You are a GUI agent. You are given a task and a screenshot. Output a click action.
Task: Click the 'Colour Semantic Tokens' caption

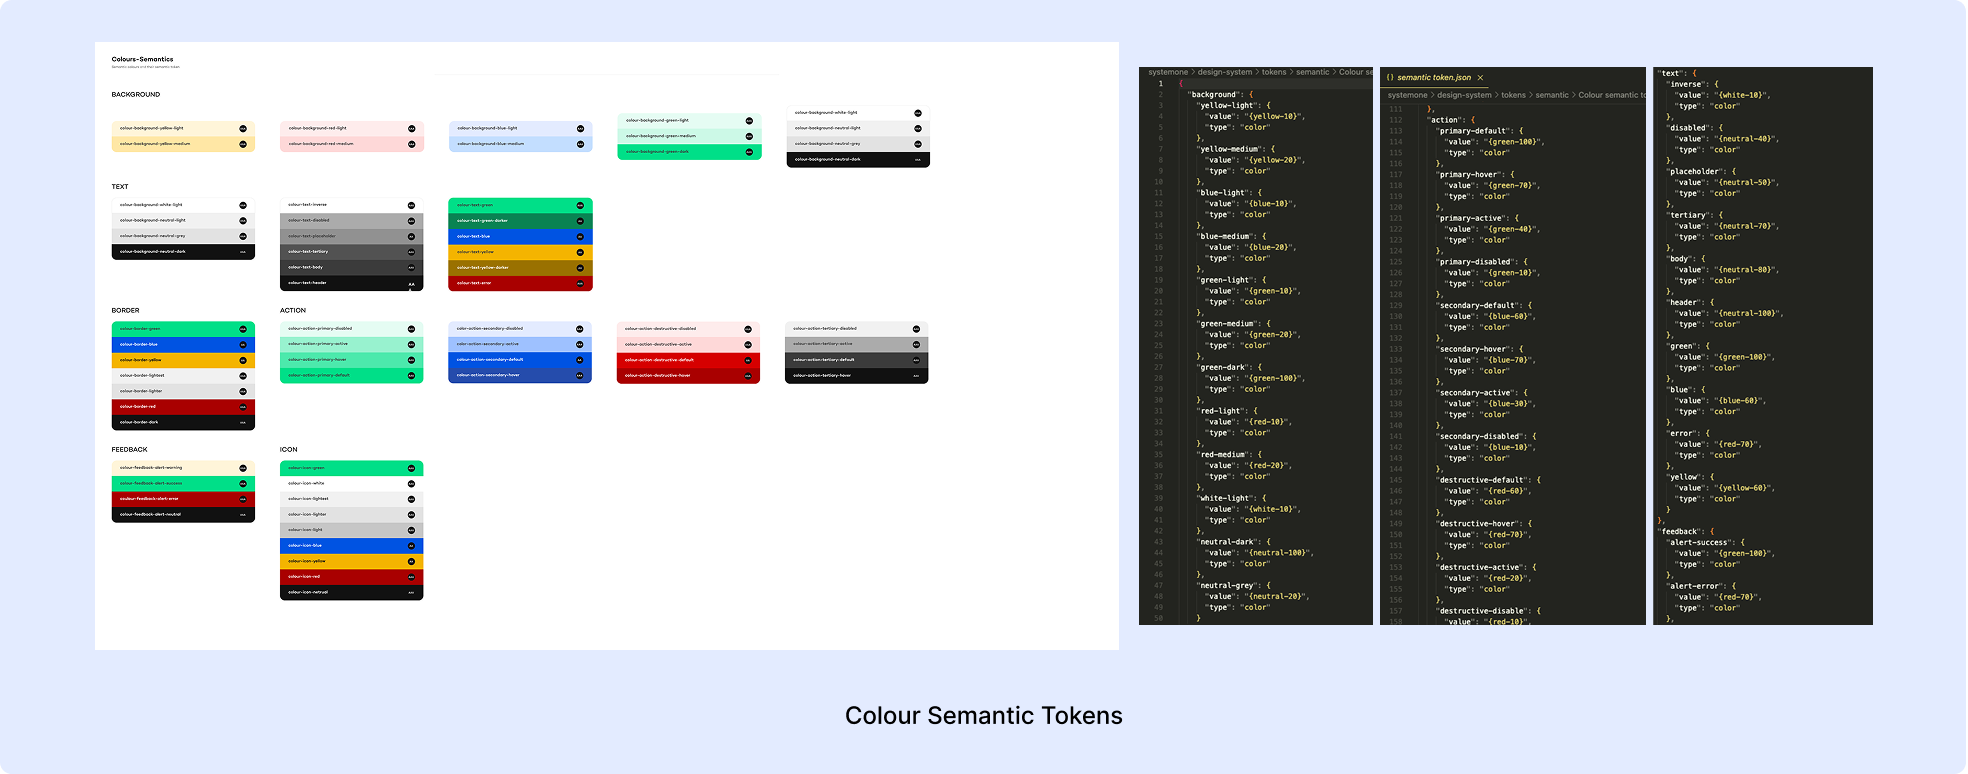pos(983,716)
